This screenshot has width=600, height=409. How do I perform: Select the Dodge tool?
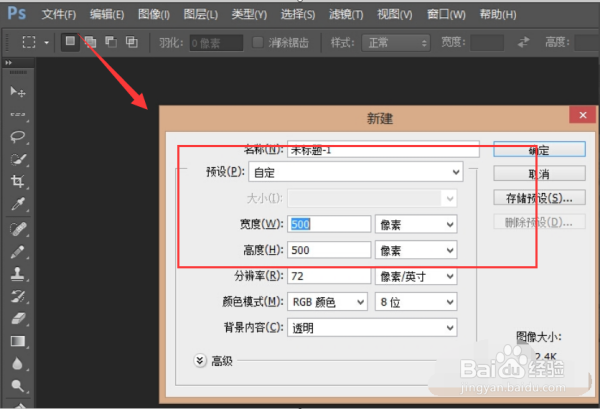coord(18,386)
